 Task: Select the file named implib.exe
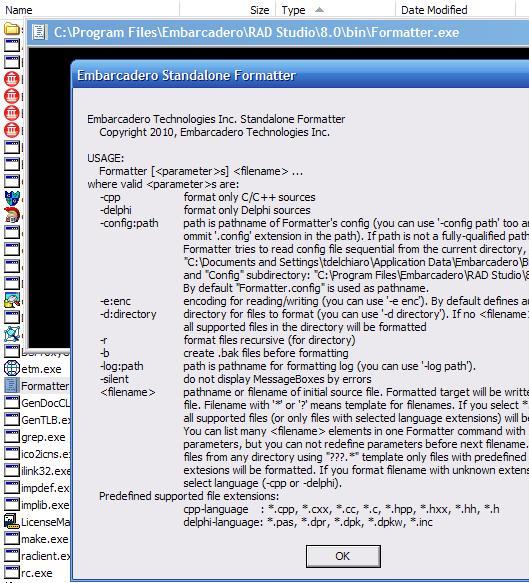pos(45,505)
